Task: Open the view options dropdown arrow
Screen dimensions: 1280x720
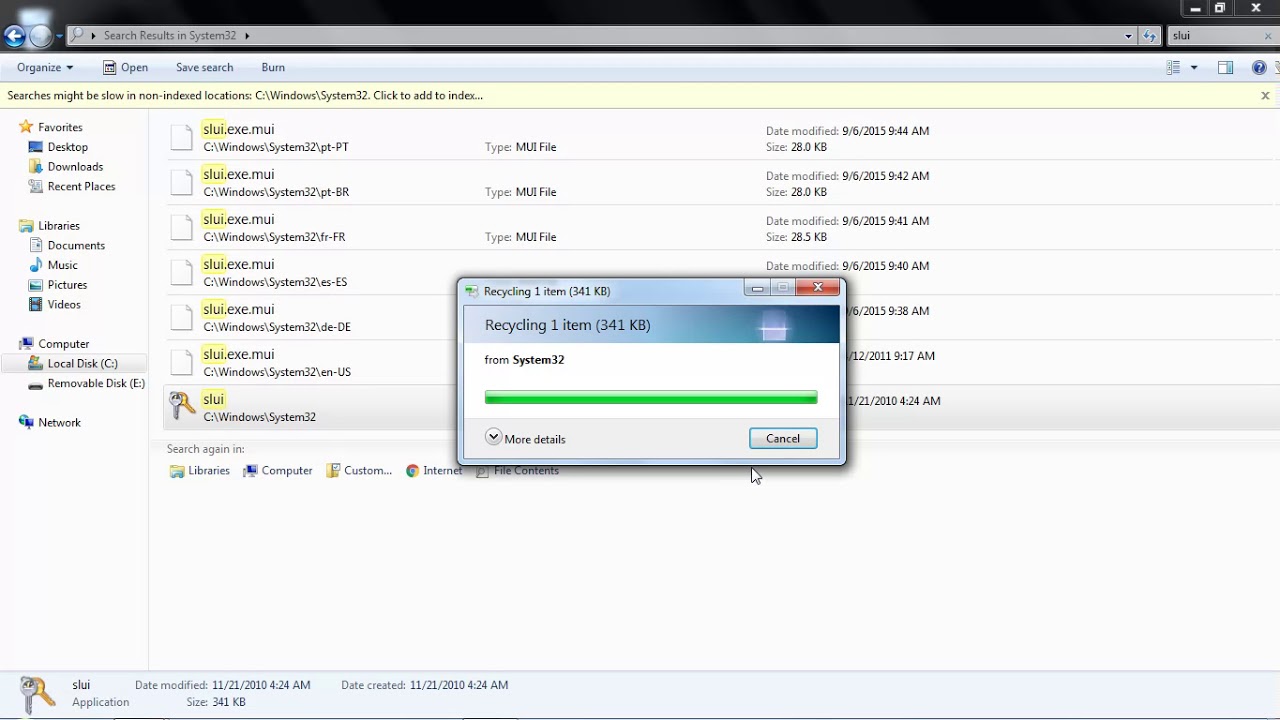Action: tap(1194, 67)
